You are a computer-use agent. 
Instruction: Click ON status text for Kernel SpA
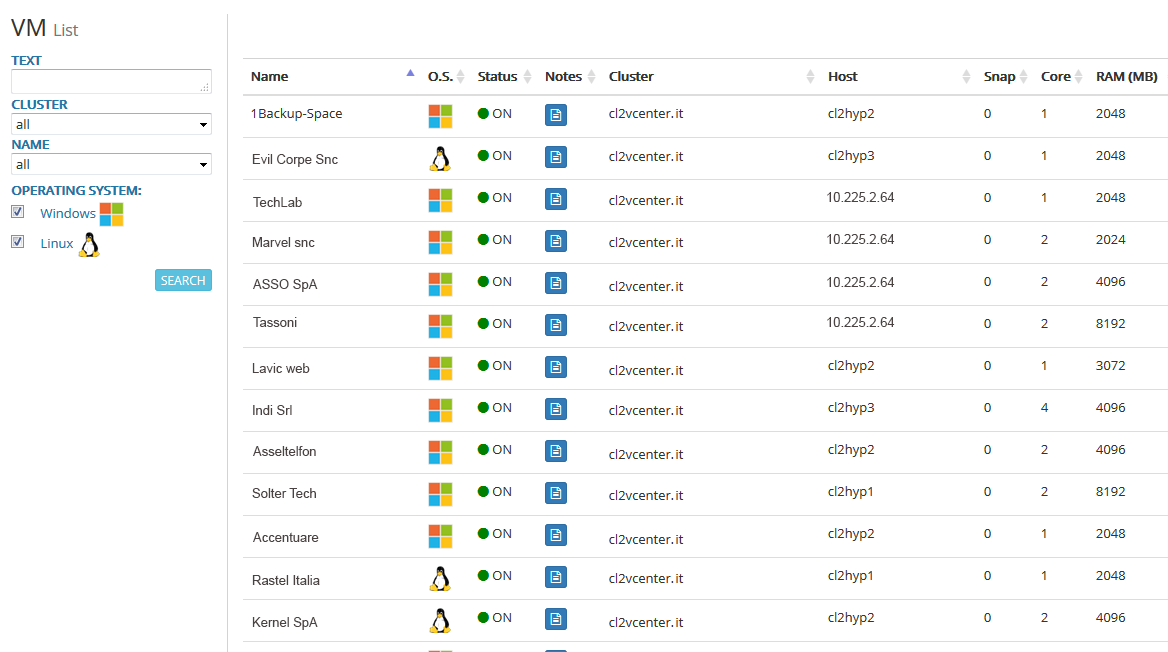click(x=502, y=618)
